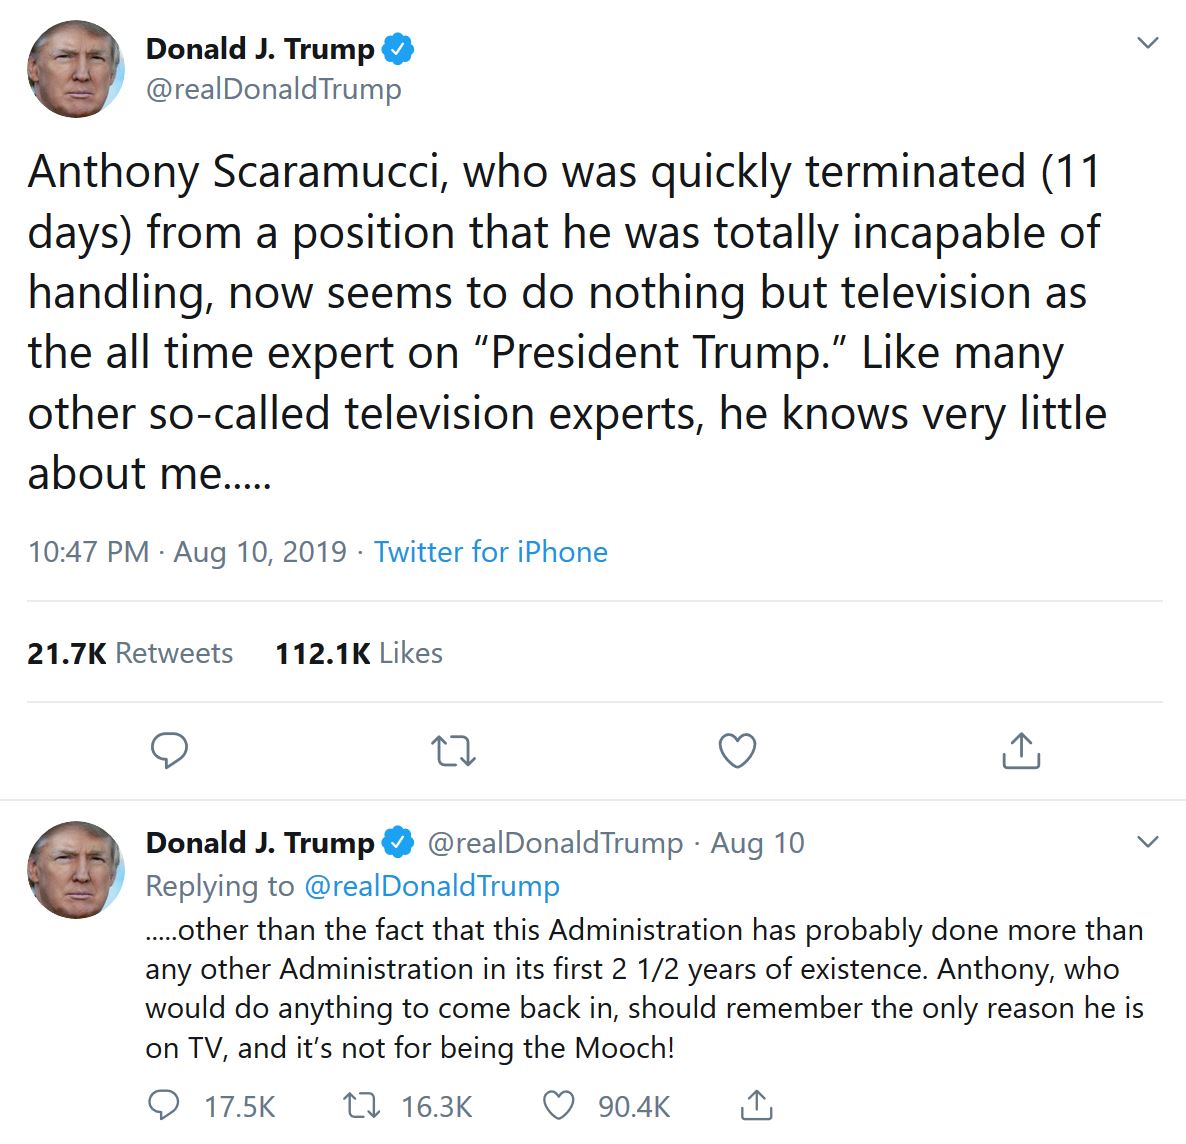
Task: Open the reply tweet's profile avatar
Action: click(75, 870)
